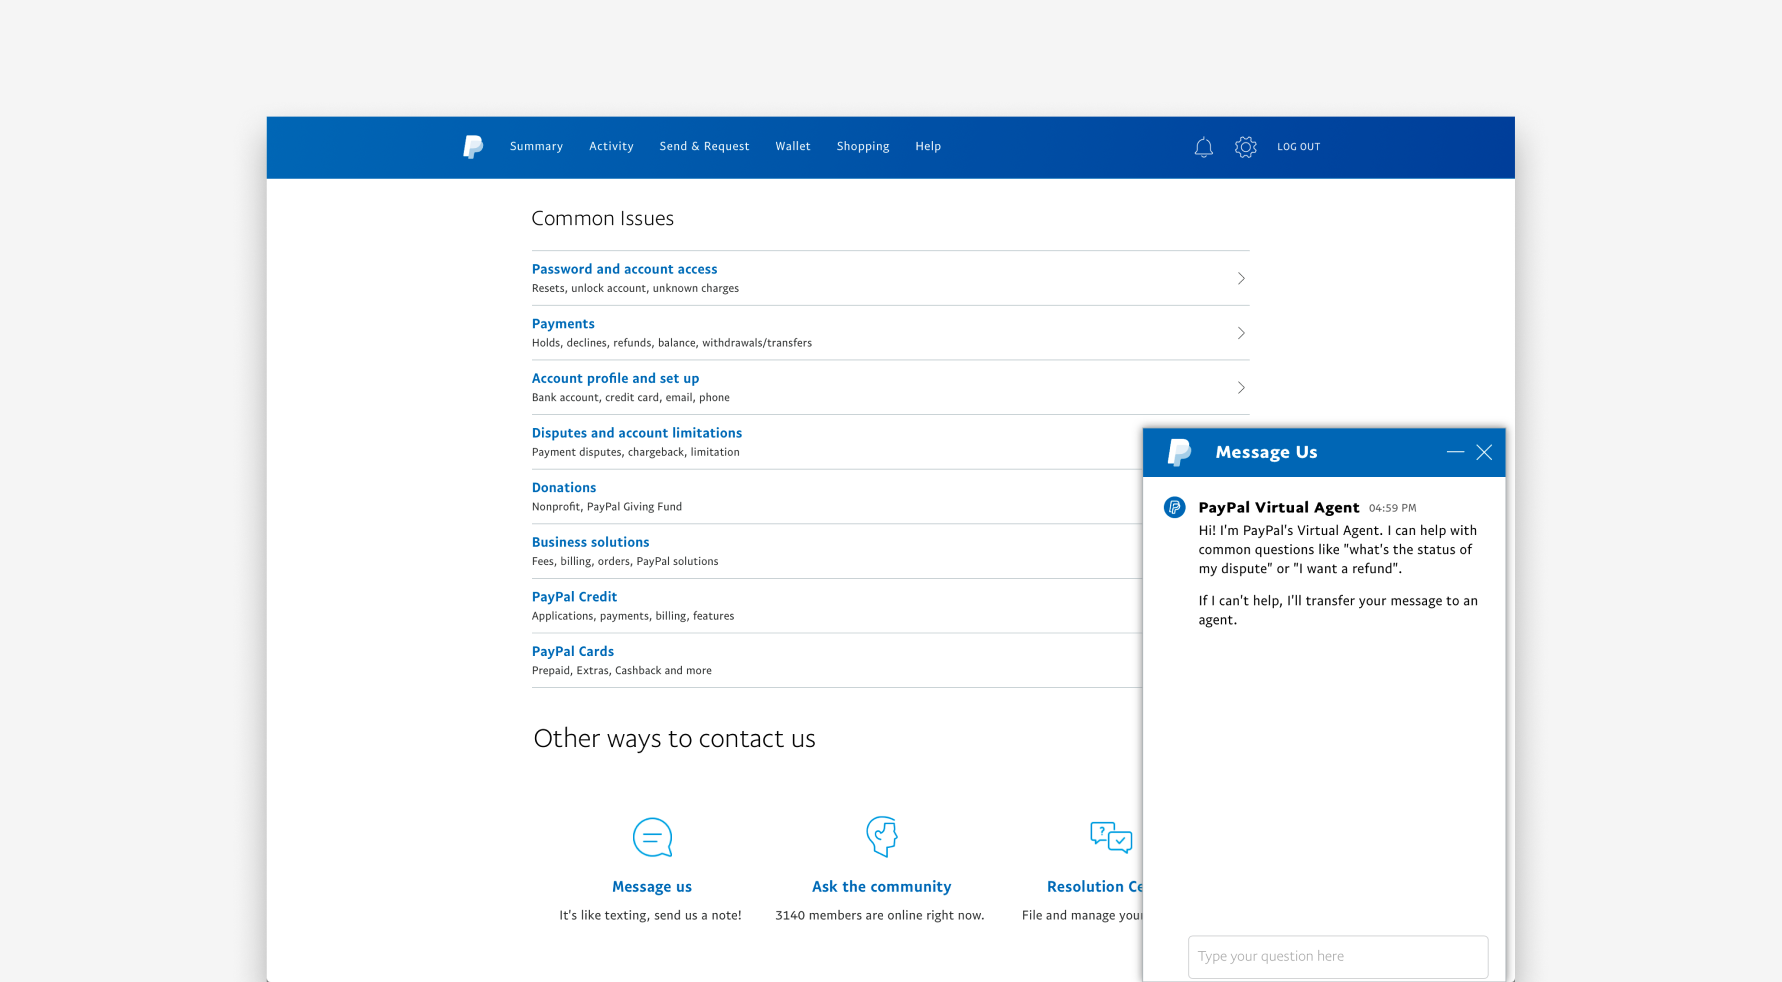Click the 'If I can't help' agent message
This screenshot has width=1782, height=982.
[1337, 610]
